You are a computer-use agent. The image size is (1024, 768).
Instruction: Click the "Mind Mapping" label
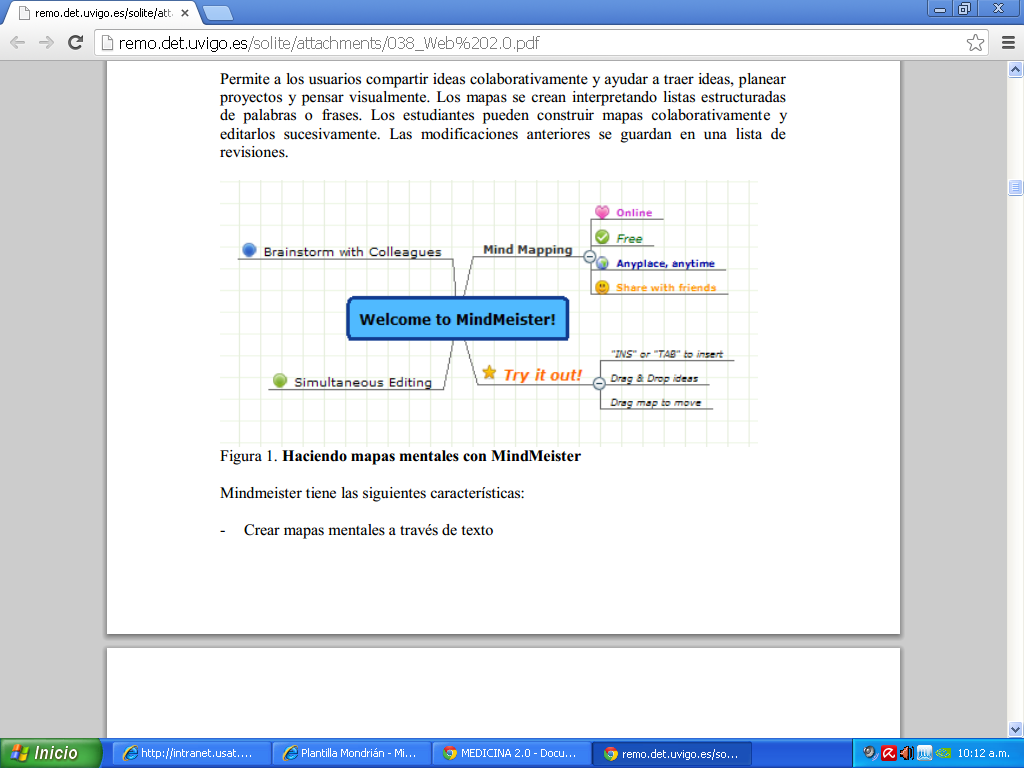pyautogui.click(x=528, y=249)
